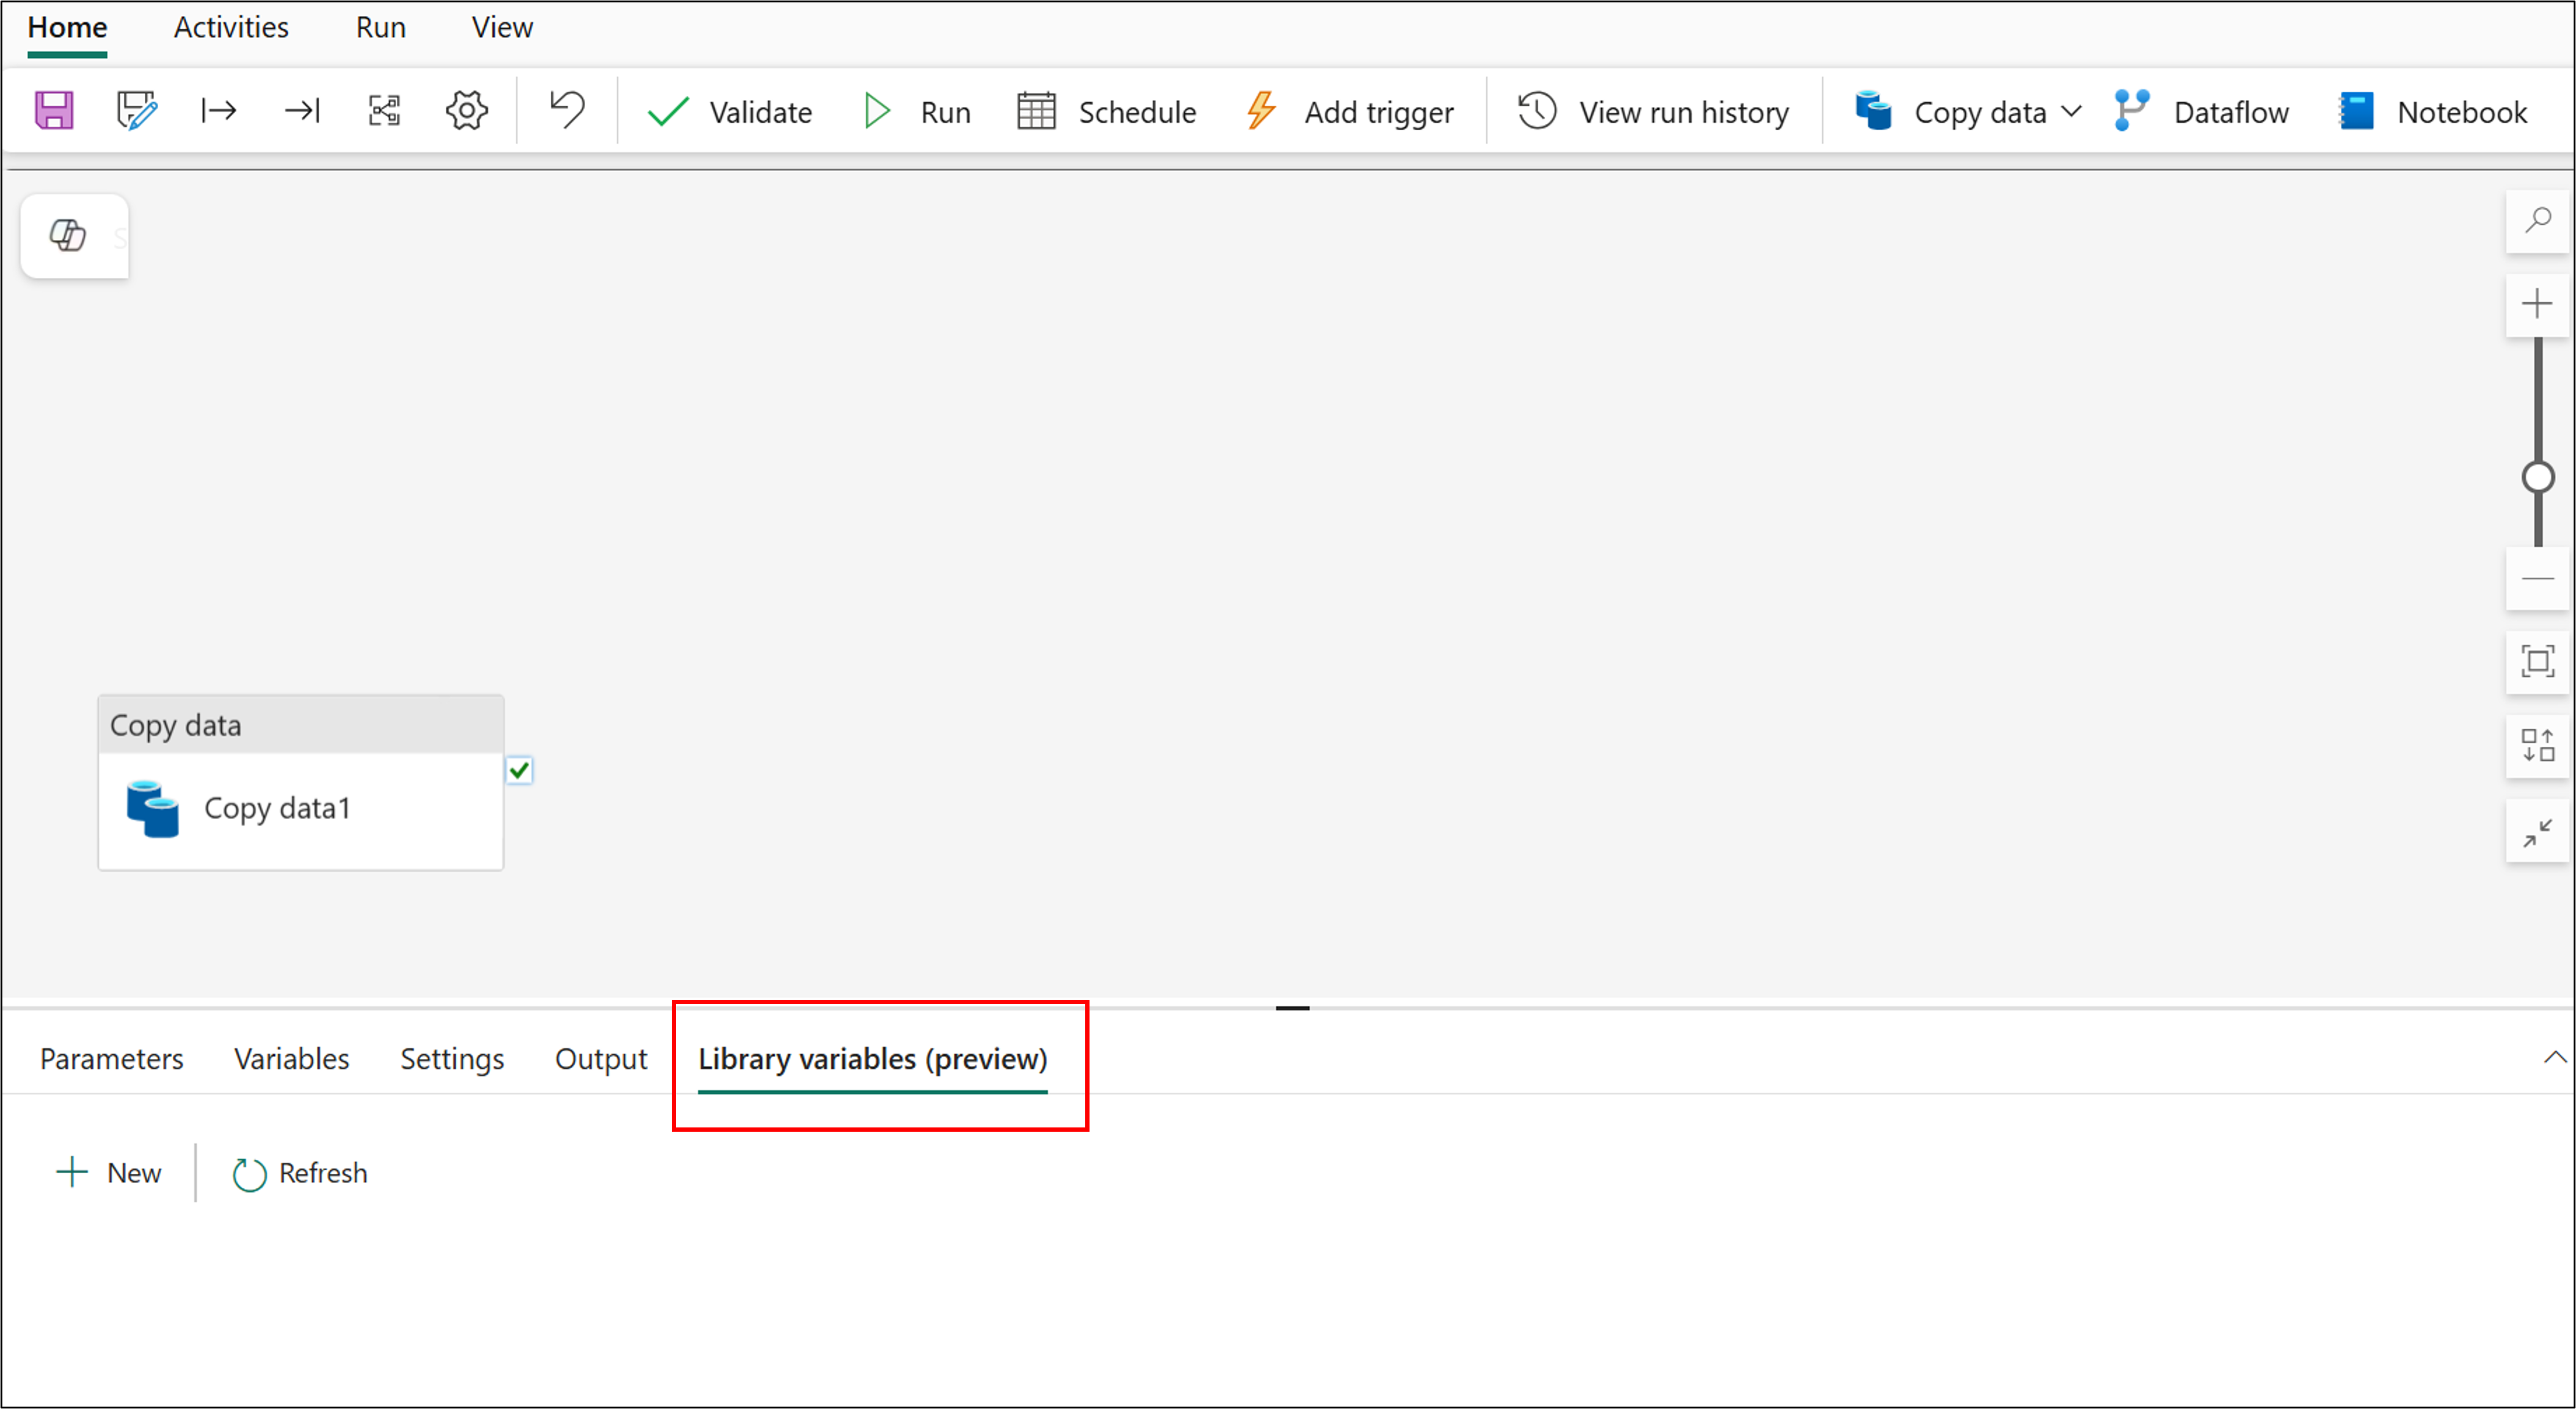The image size is (2576, 1409).
Task: Open the Copilot icon on canvas
Action: coord(68,235)
